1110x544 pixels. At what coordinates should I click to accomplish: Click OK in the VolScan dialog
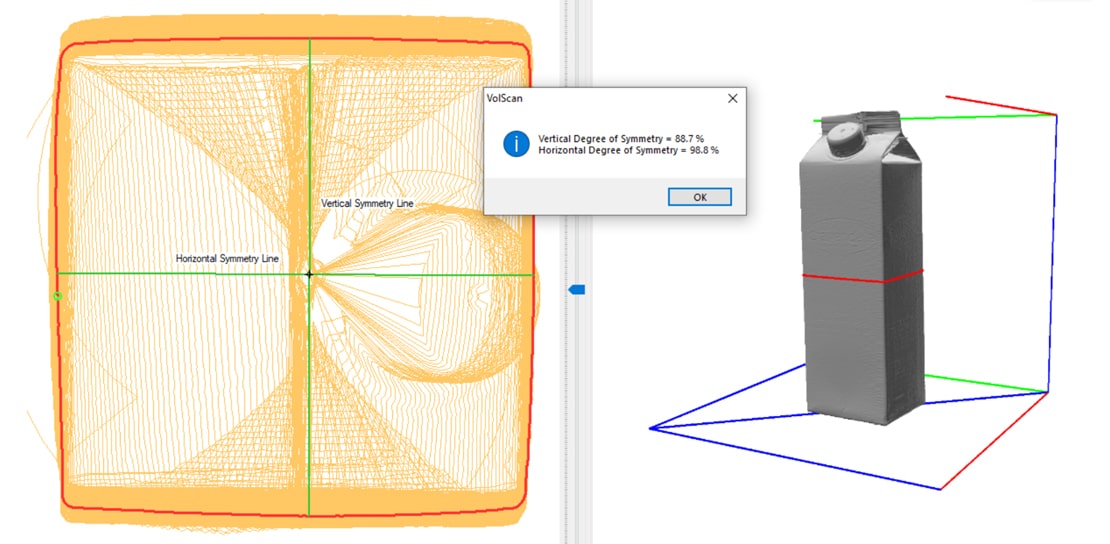(x=699, y=197)
